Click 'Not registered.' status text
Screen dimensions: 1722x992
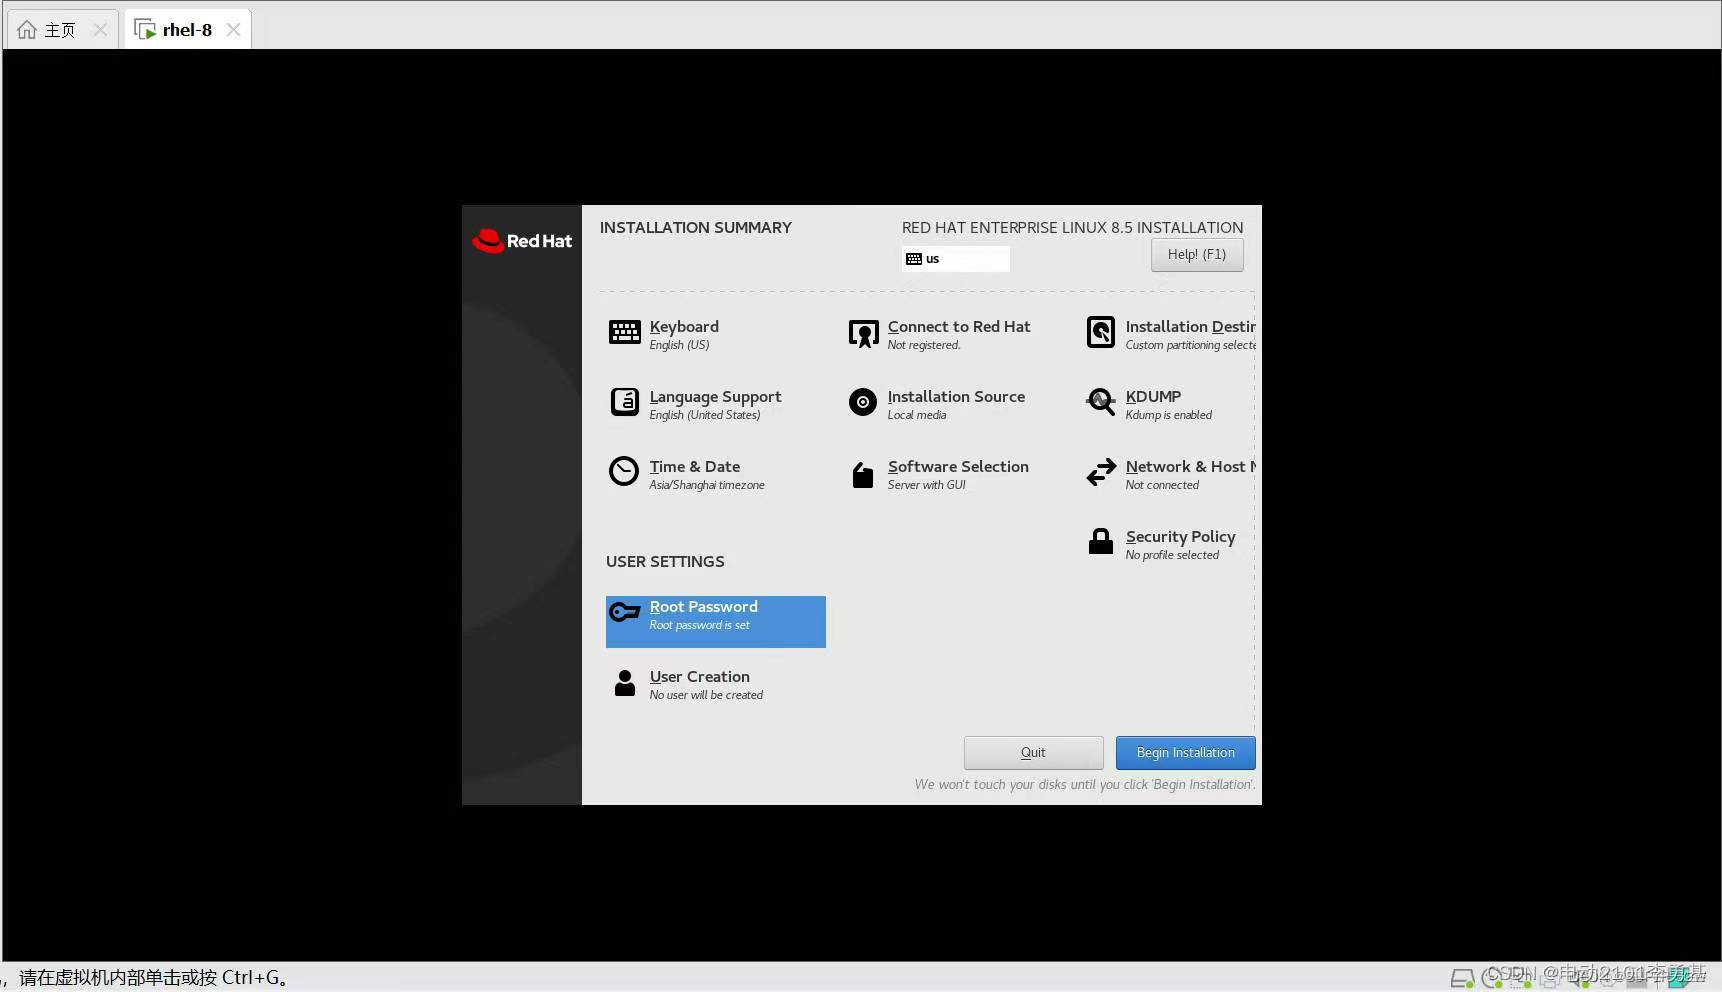point(924,345)
